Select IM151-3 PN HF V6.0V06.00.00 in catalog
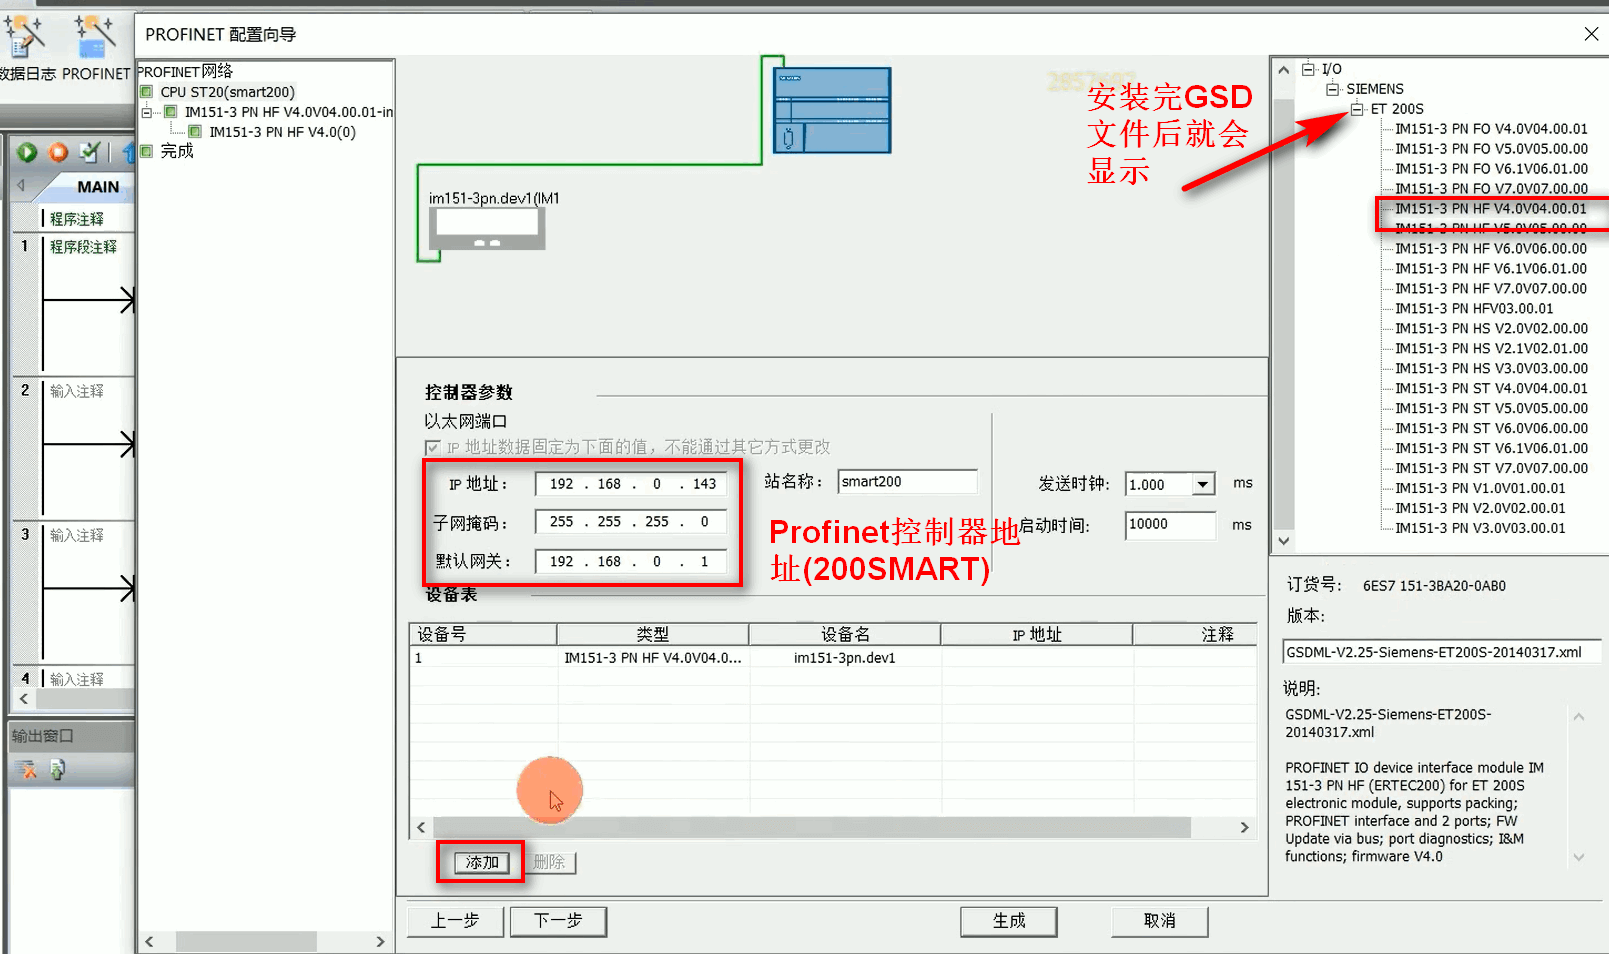 (x=1490, y=249)
